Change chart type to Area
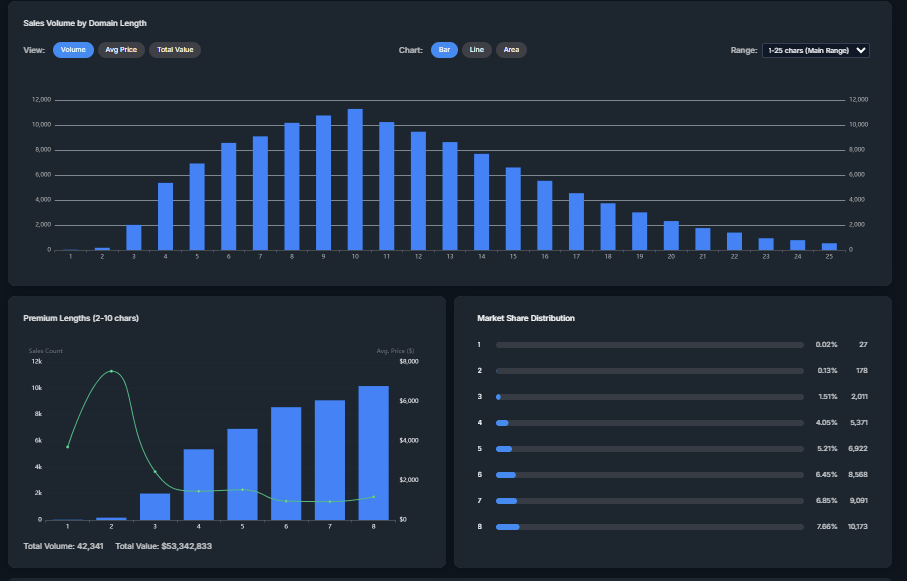This screenshot has width=907, height=581. pos(511,50)
